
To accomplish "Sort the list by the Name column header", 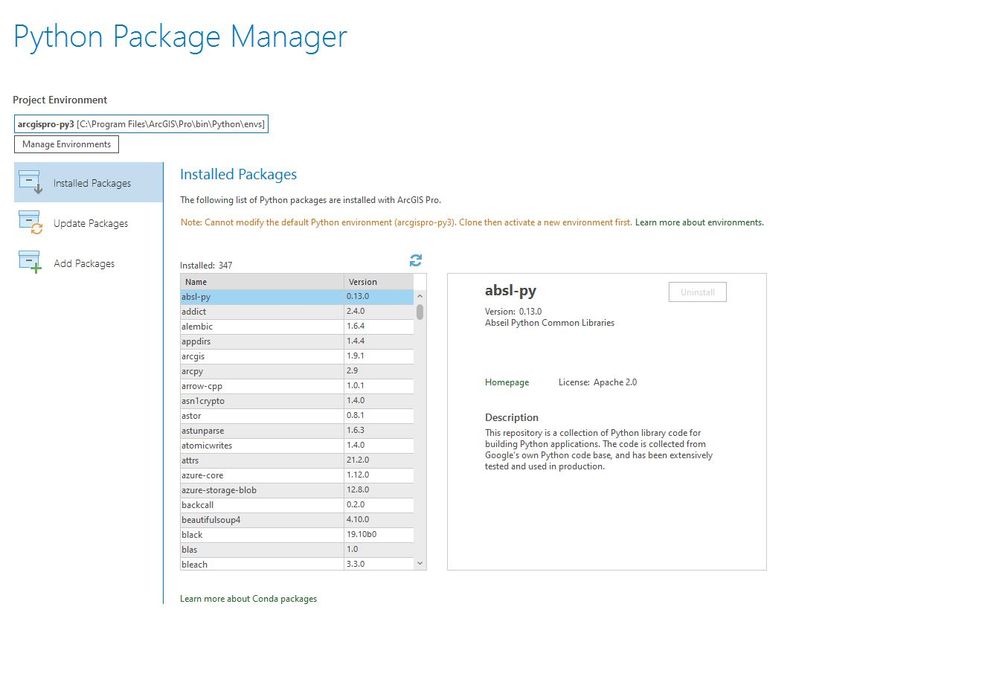I will [262, 281].
